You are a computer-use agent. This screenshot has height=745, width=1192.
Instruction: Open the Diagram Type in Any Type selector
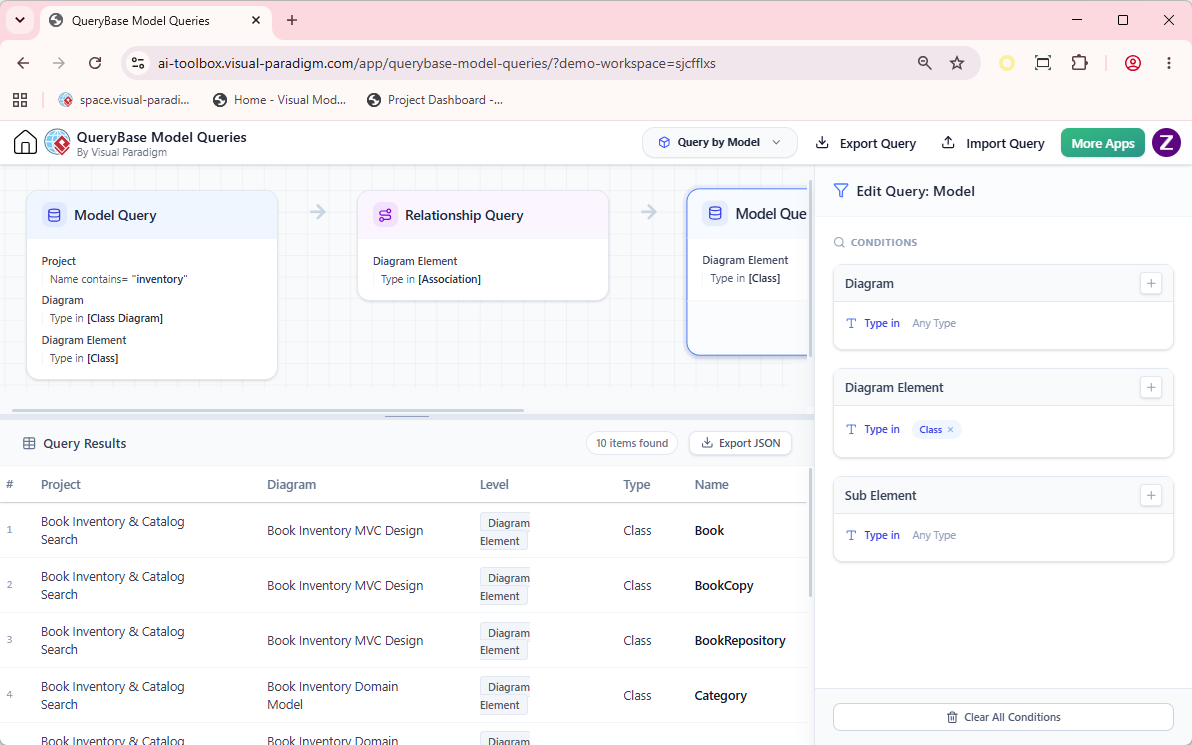point(934,323)
